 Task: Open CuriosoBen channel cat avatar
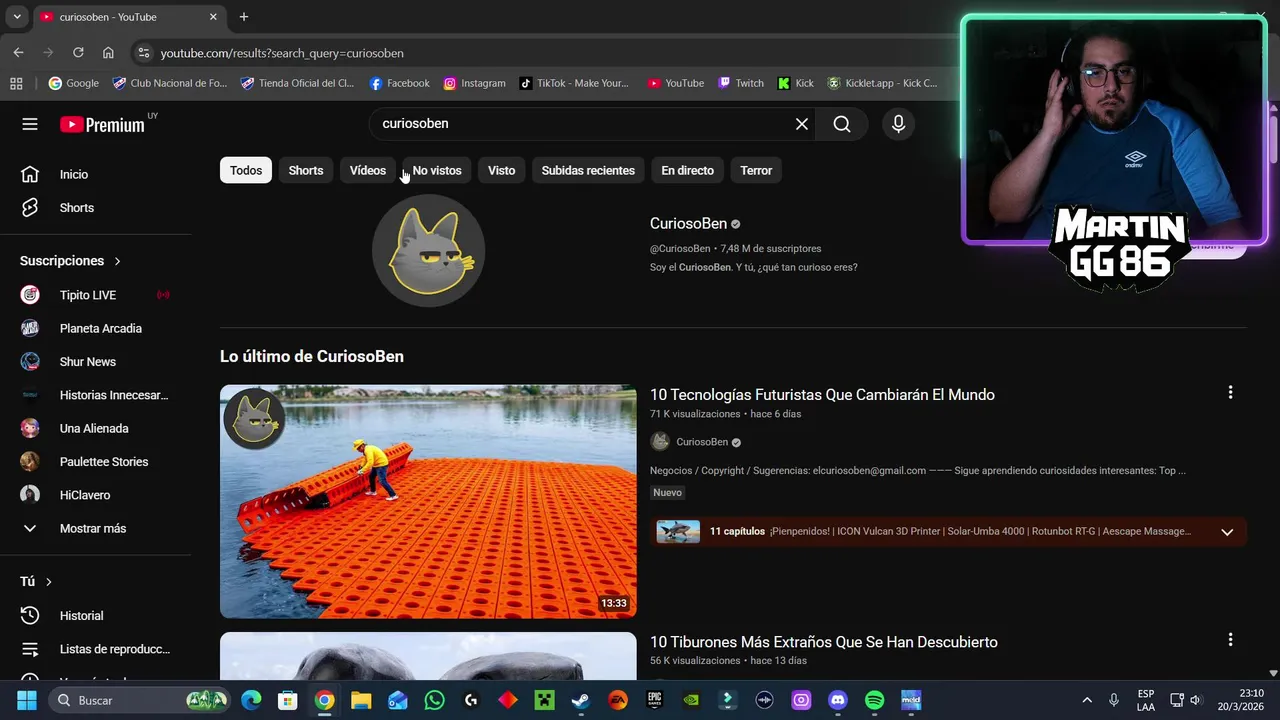[x=428, y=250]
